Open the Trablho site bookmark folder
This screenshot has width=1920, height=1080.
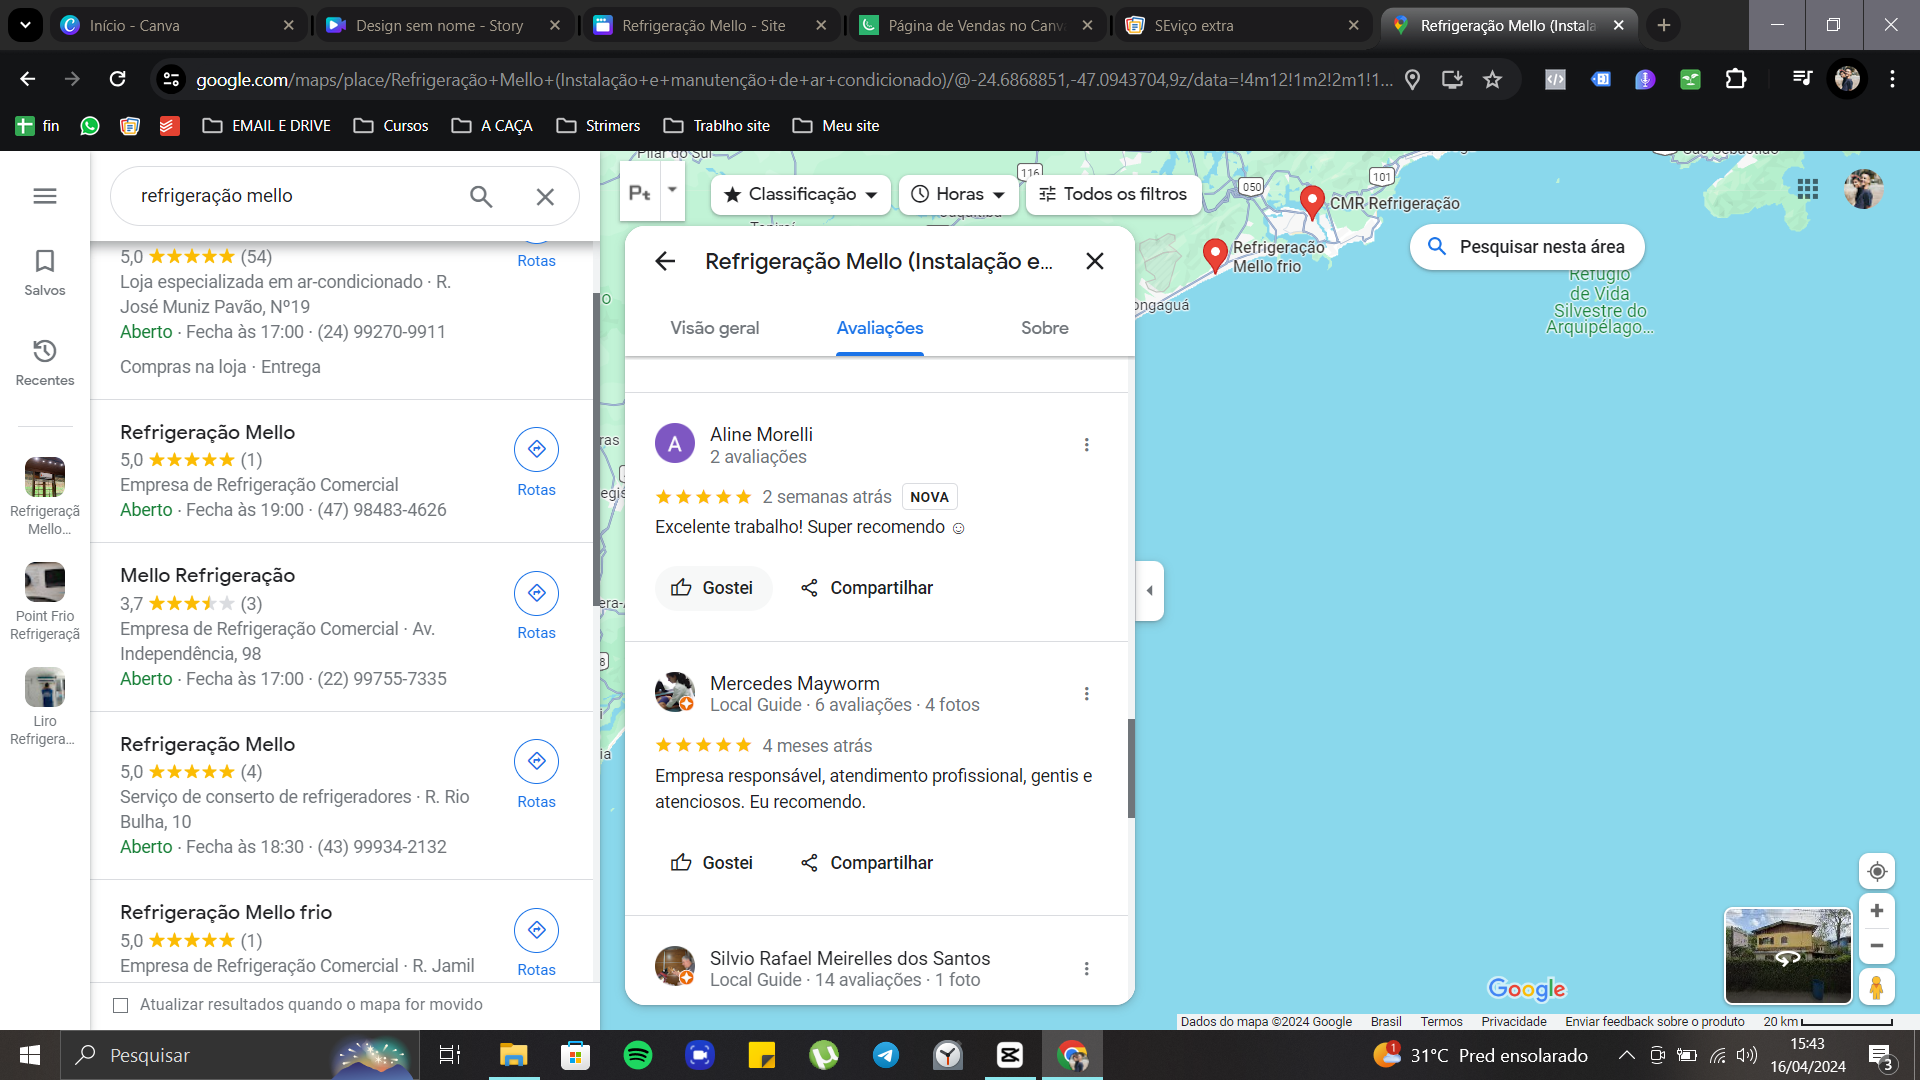pos(717,126)
